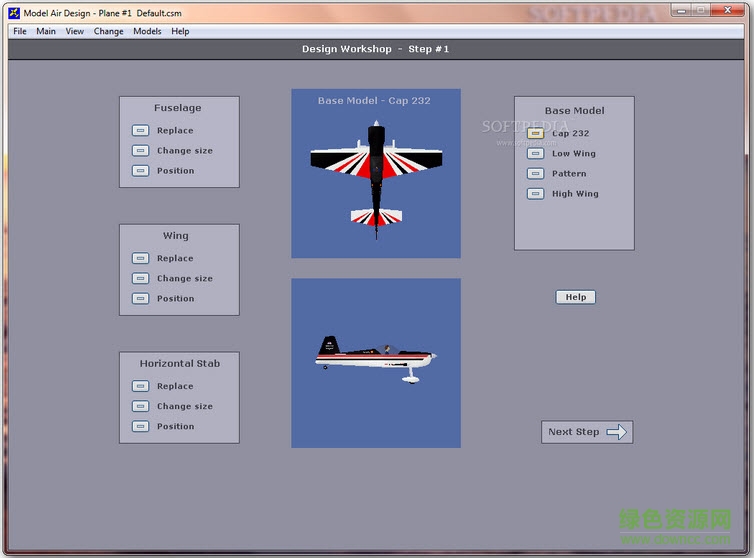Open the Help menu in menu bar
Screen dimensions: 754x558
pos(180,31)
